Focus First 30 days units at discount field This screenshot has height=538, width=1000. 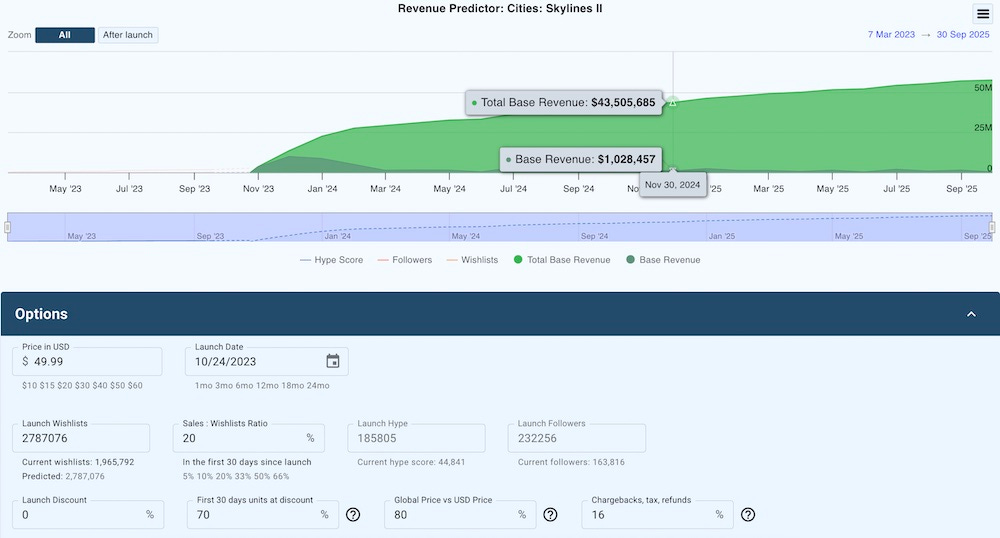(263, 514)
